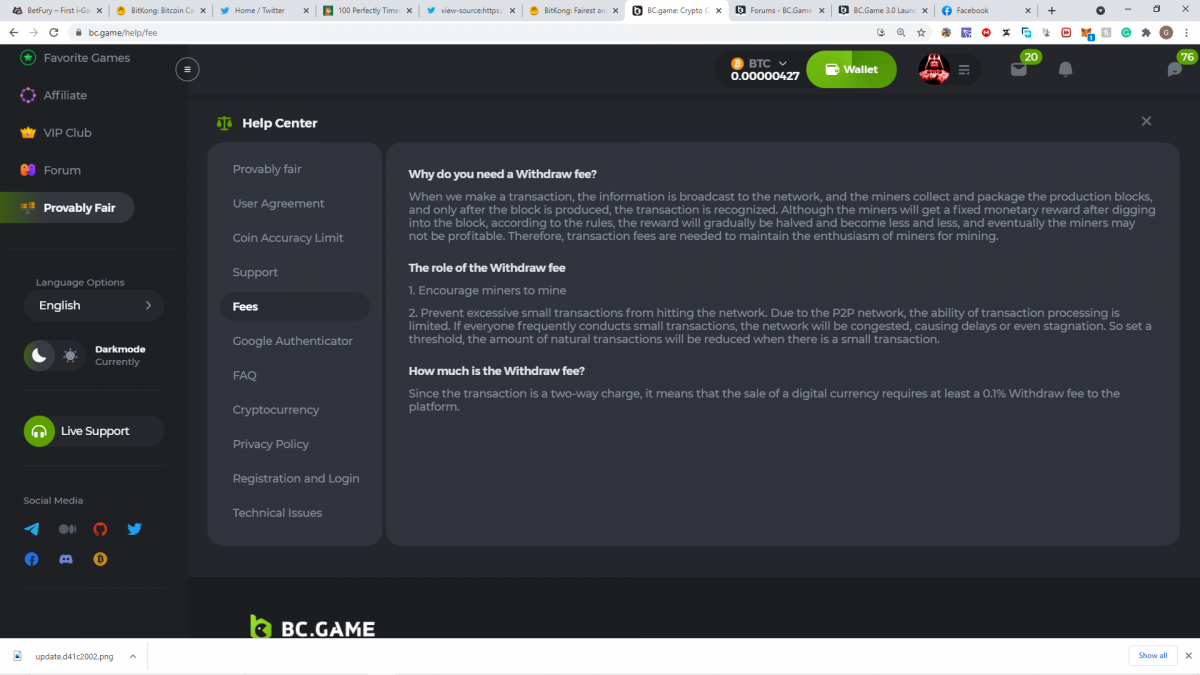
Task: Expand the BTC currency dropdown
Action: click(x=764, y=69)
